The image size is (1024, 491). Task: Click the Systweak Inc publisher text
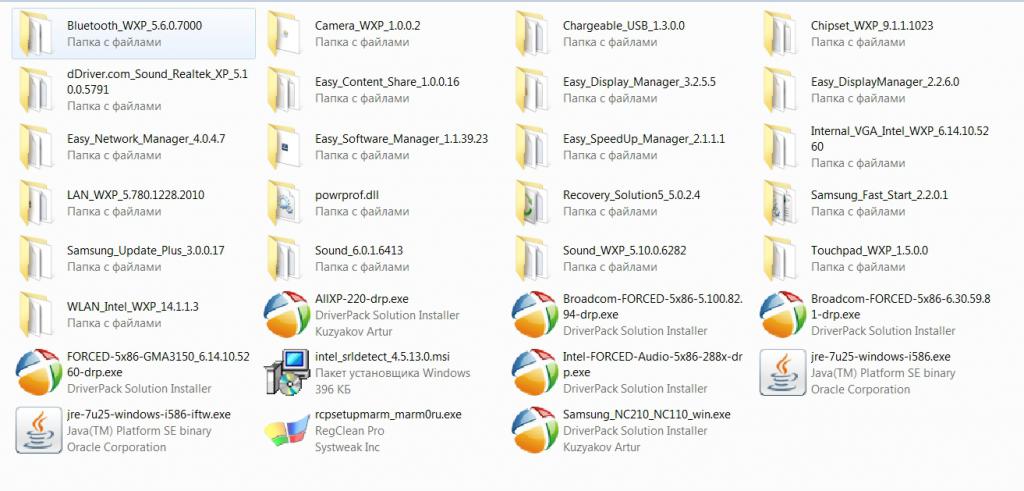click(347, 447)
